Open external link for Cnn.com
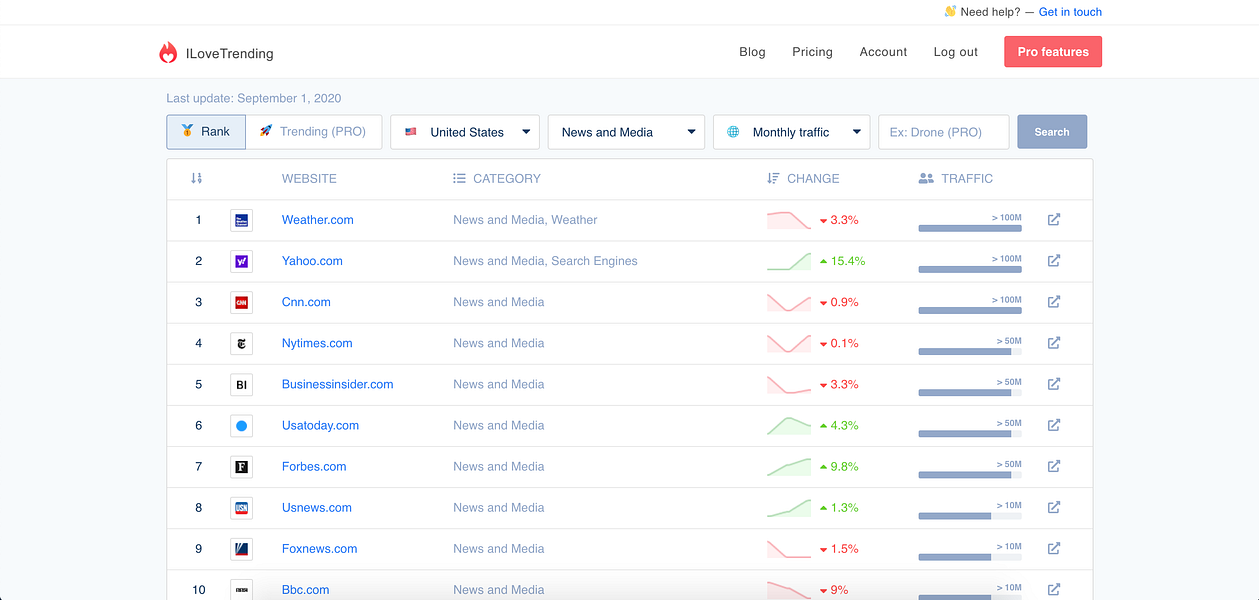Screen dimensions: 1259x600 click(1054, 301)
